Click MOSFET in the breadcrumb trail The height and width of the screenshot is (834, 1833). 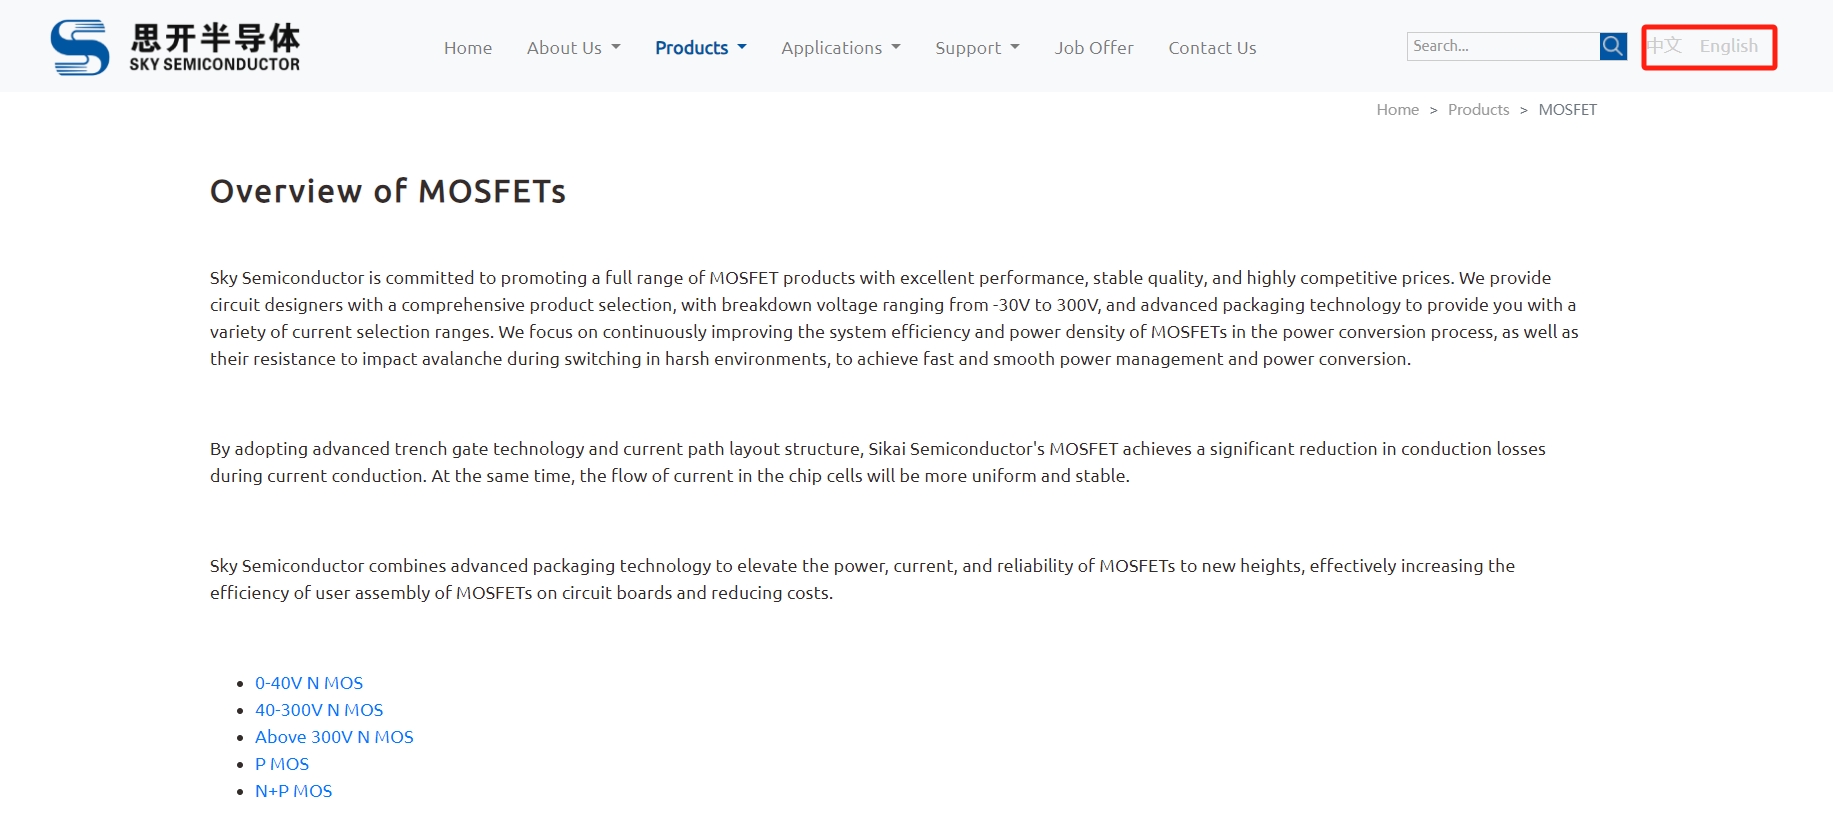point(1567,110)
